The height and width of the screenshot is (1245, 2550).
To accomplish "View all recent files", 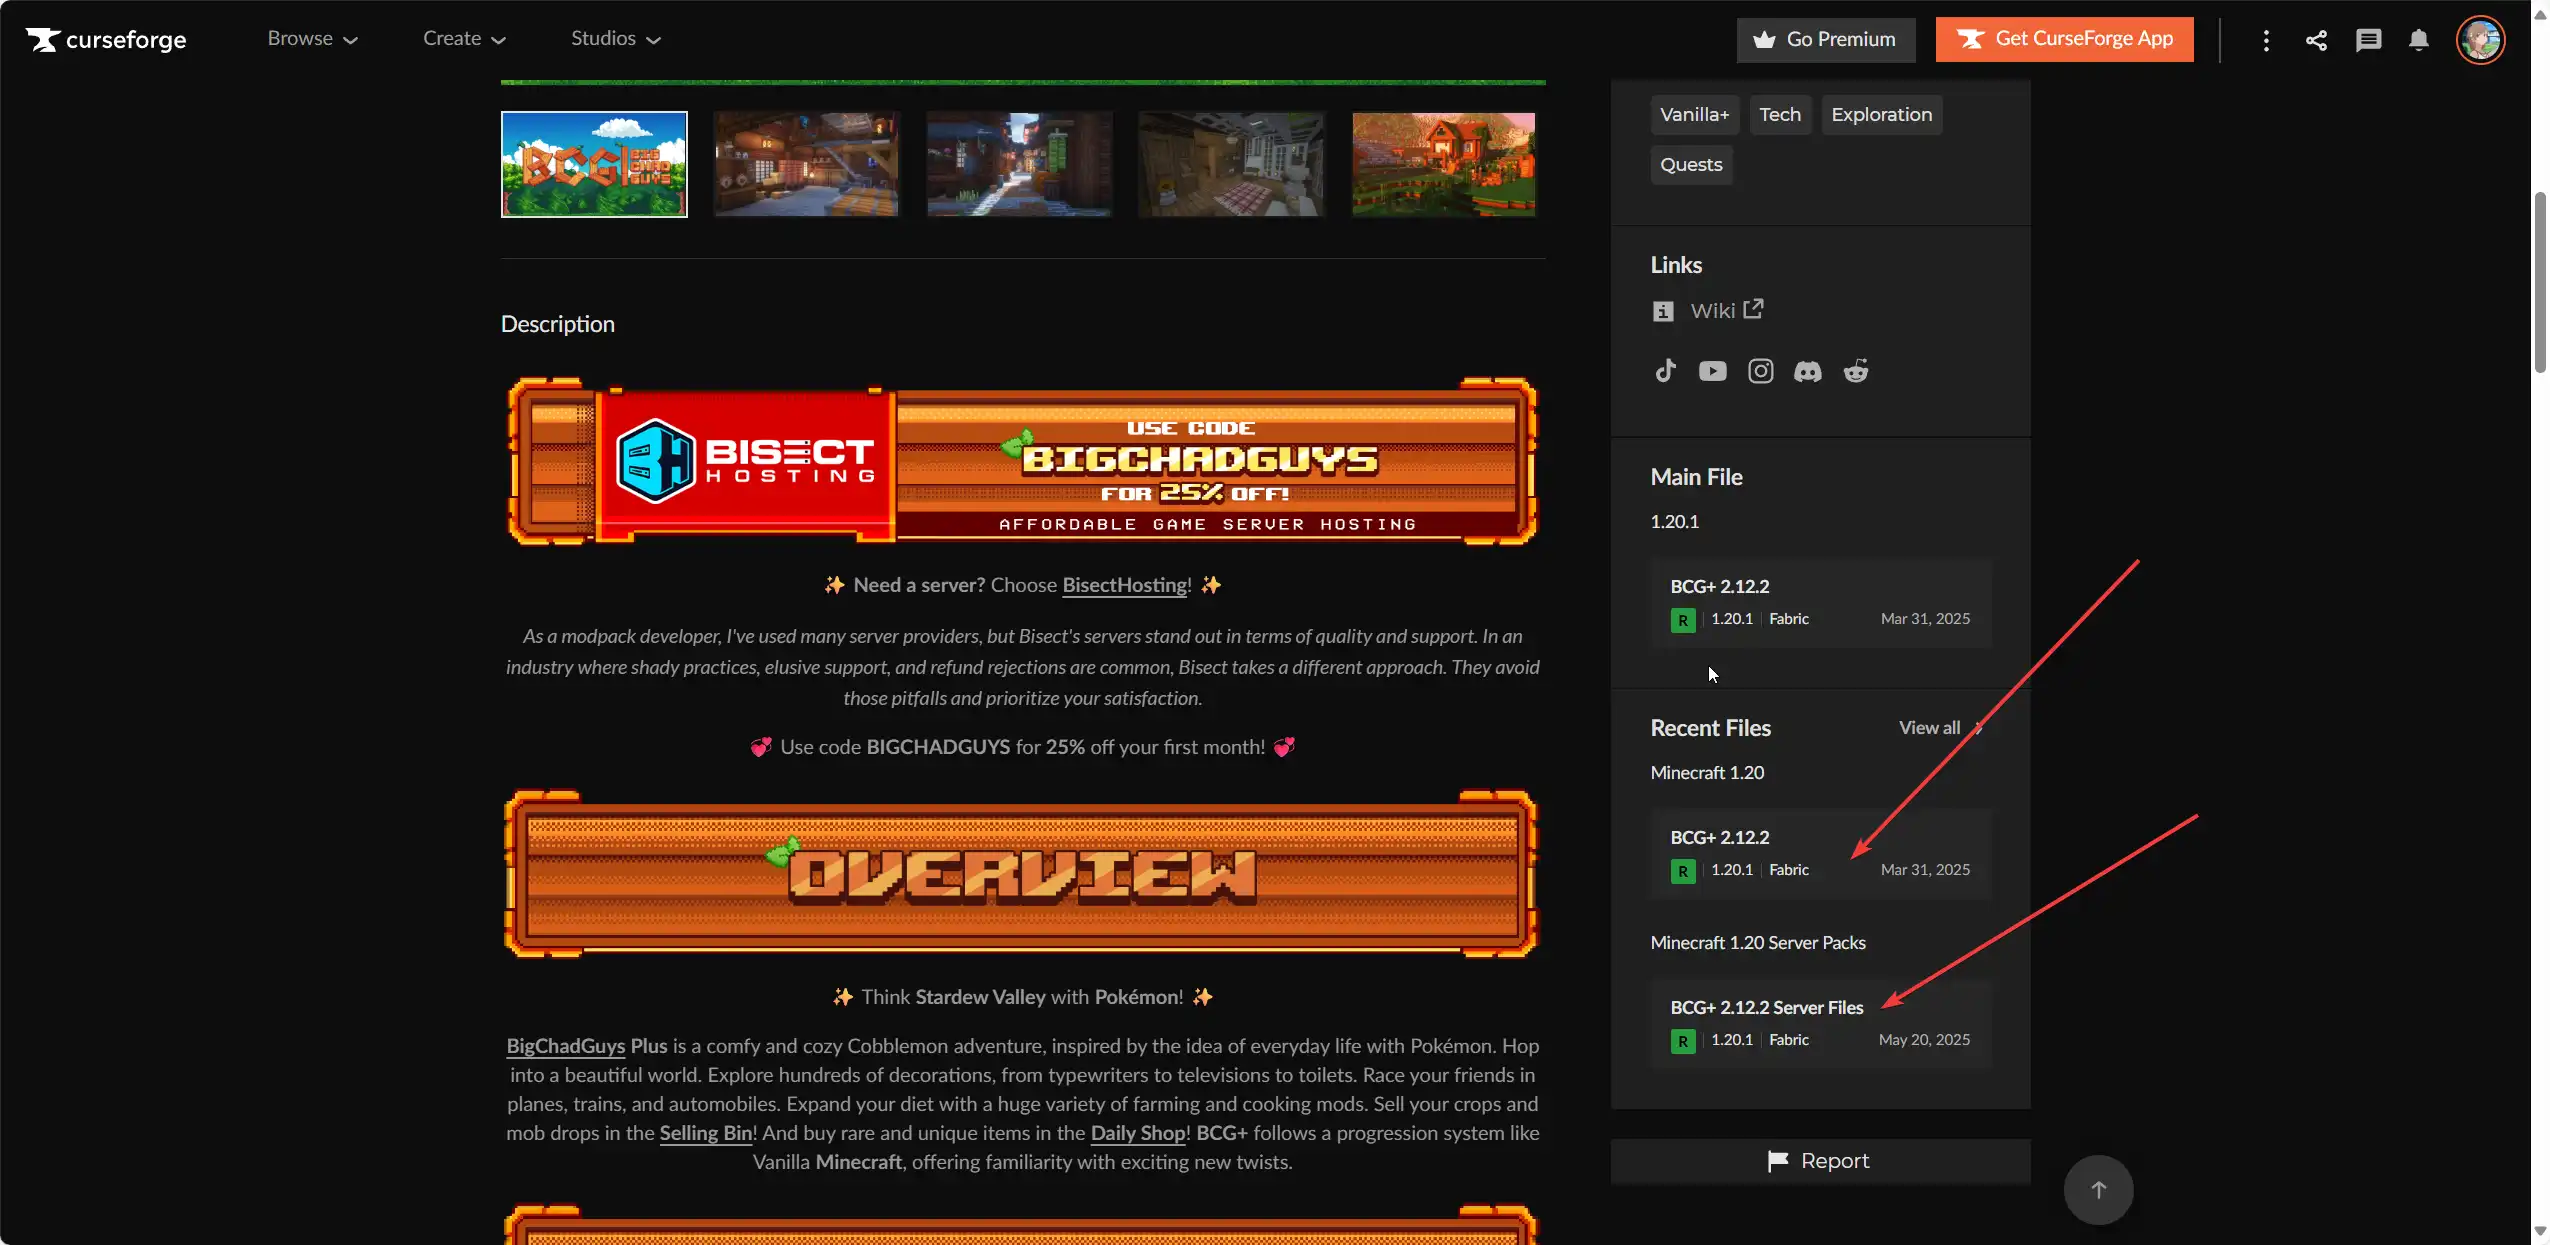I will coord(1940,728).
